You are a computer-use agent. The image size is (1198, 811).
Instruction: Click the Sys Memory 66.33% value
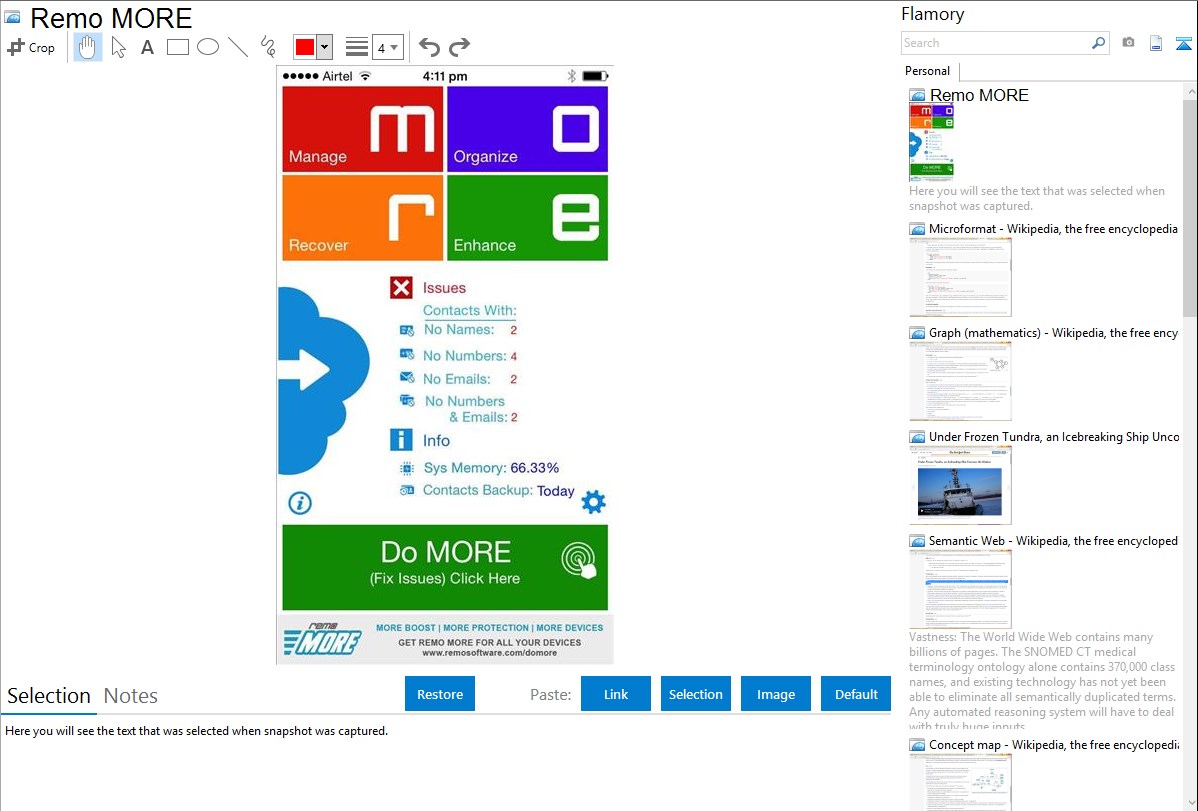coord(535,468)
